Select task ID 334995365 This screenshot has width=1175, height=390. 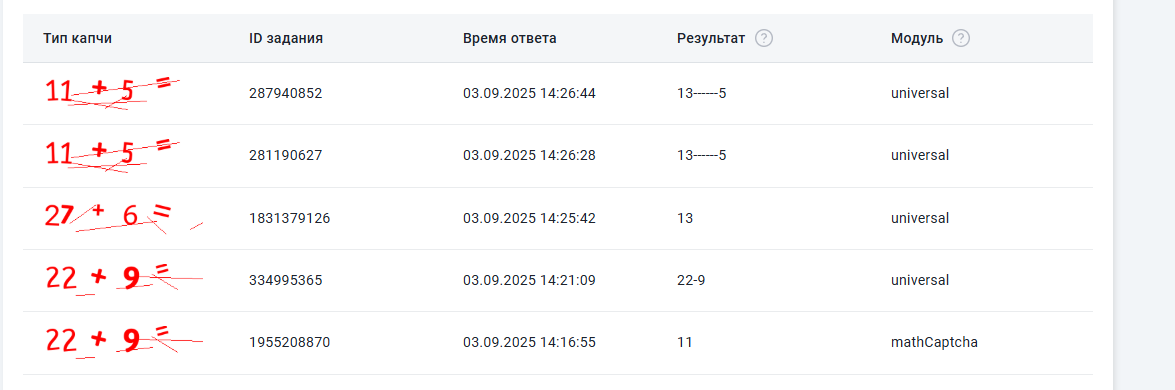[x=286, y=280]
